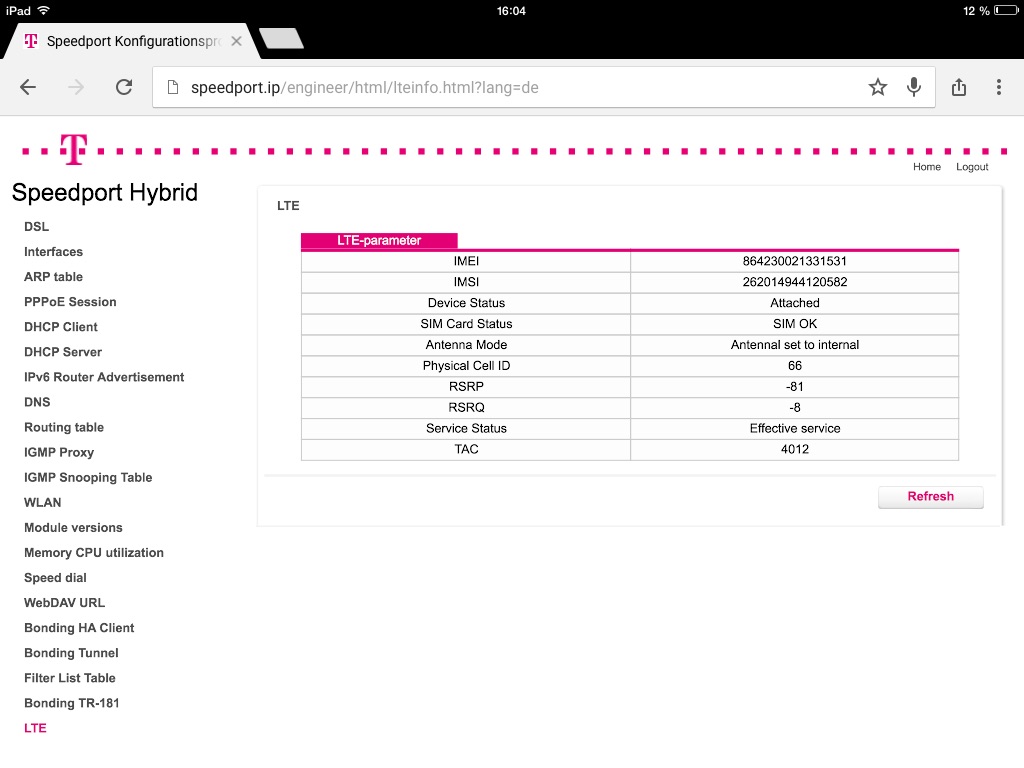Tap the microphone voice search icon

tap(914, 87)
